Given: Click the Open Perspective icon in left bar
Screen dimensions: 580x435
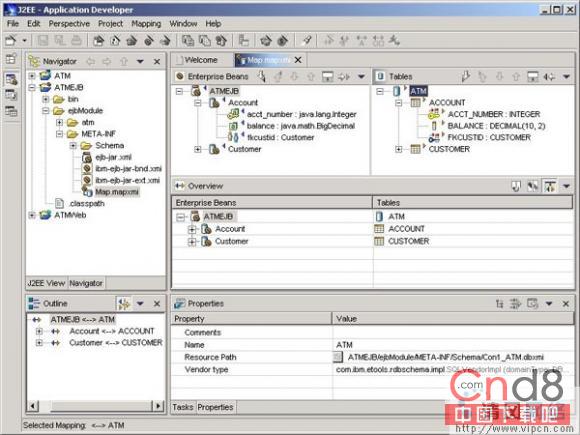Looking at the screenshot, I should 11,58.
